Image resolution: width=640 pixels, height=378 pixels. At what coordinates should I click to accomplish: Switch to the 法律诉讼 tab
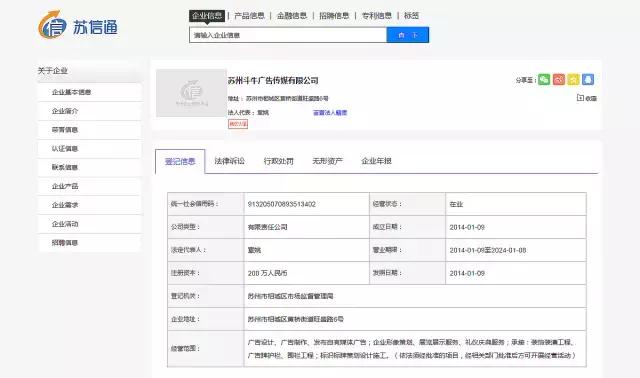229,161
